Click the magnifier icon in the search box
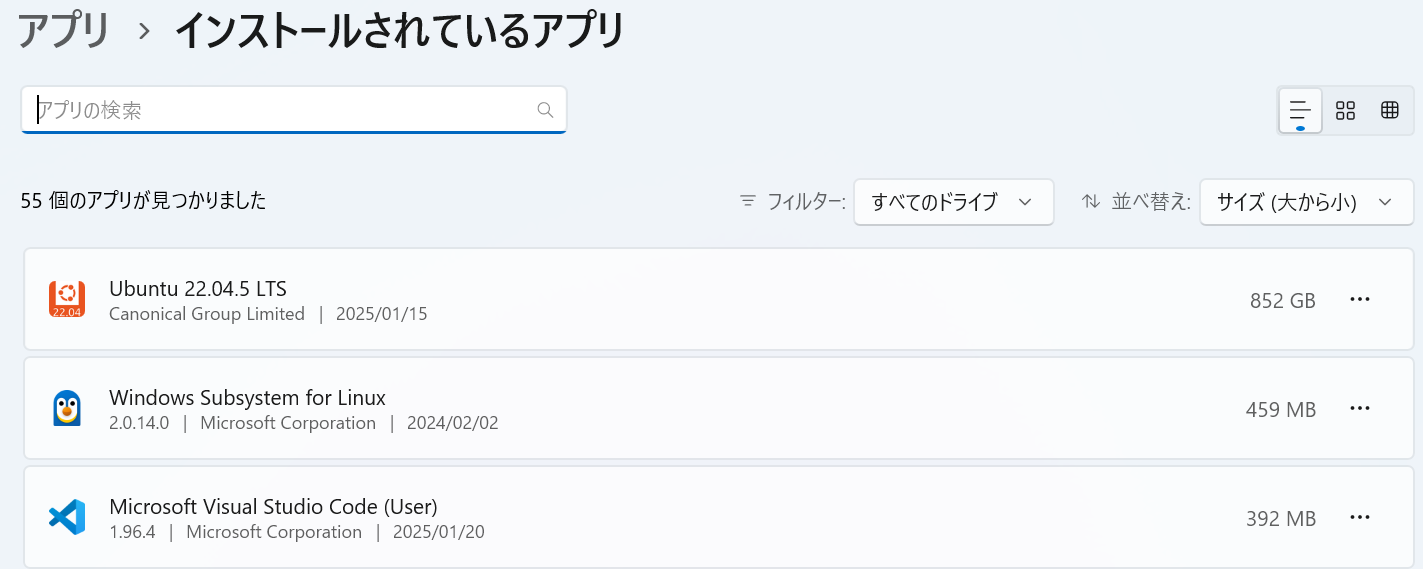 [545, 110]
